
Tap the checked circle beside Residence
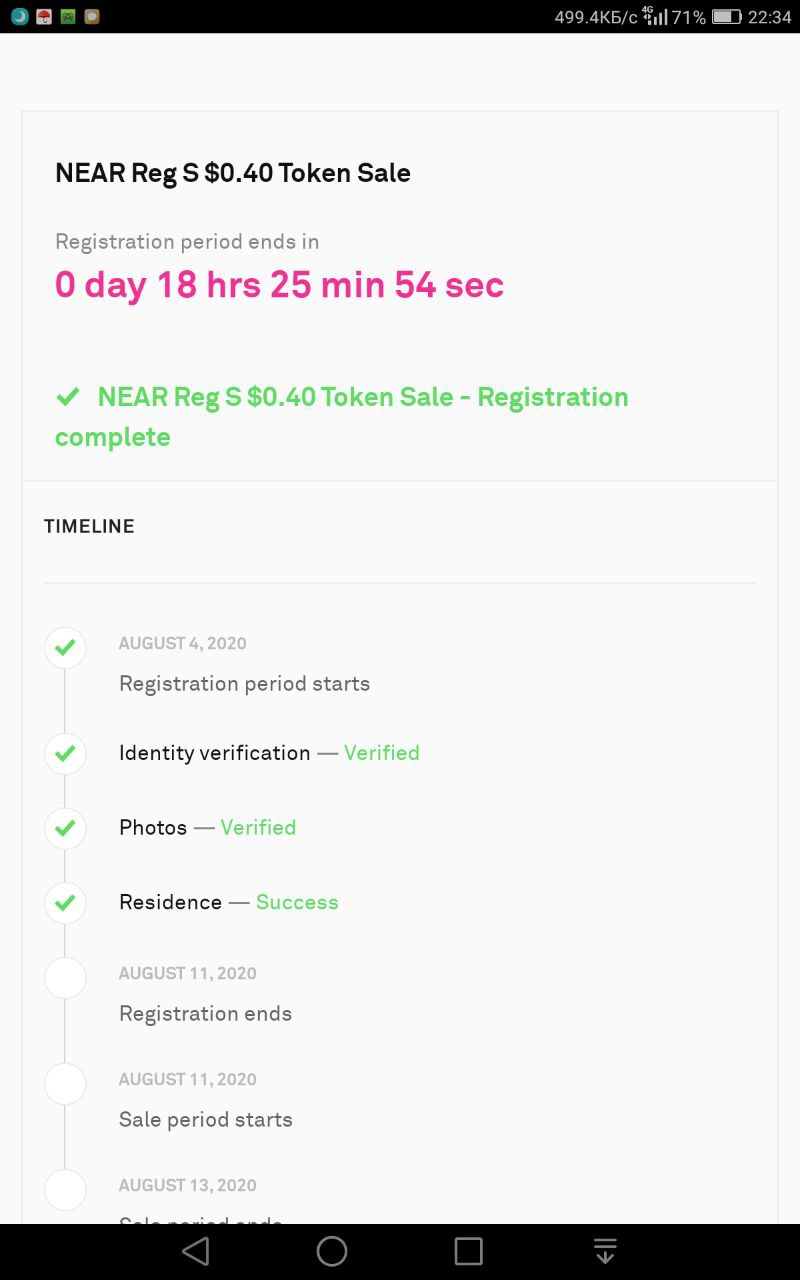pyautogui.click(x=65, y=903)
